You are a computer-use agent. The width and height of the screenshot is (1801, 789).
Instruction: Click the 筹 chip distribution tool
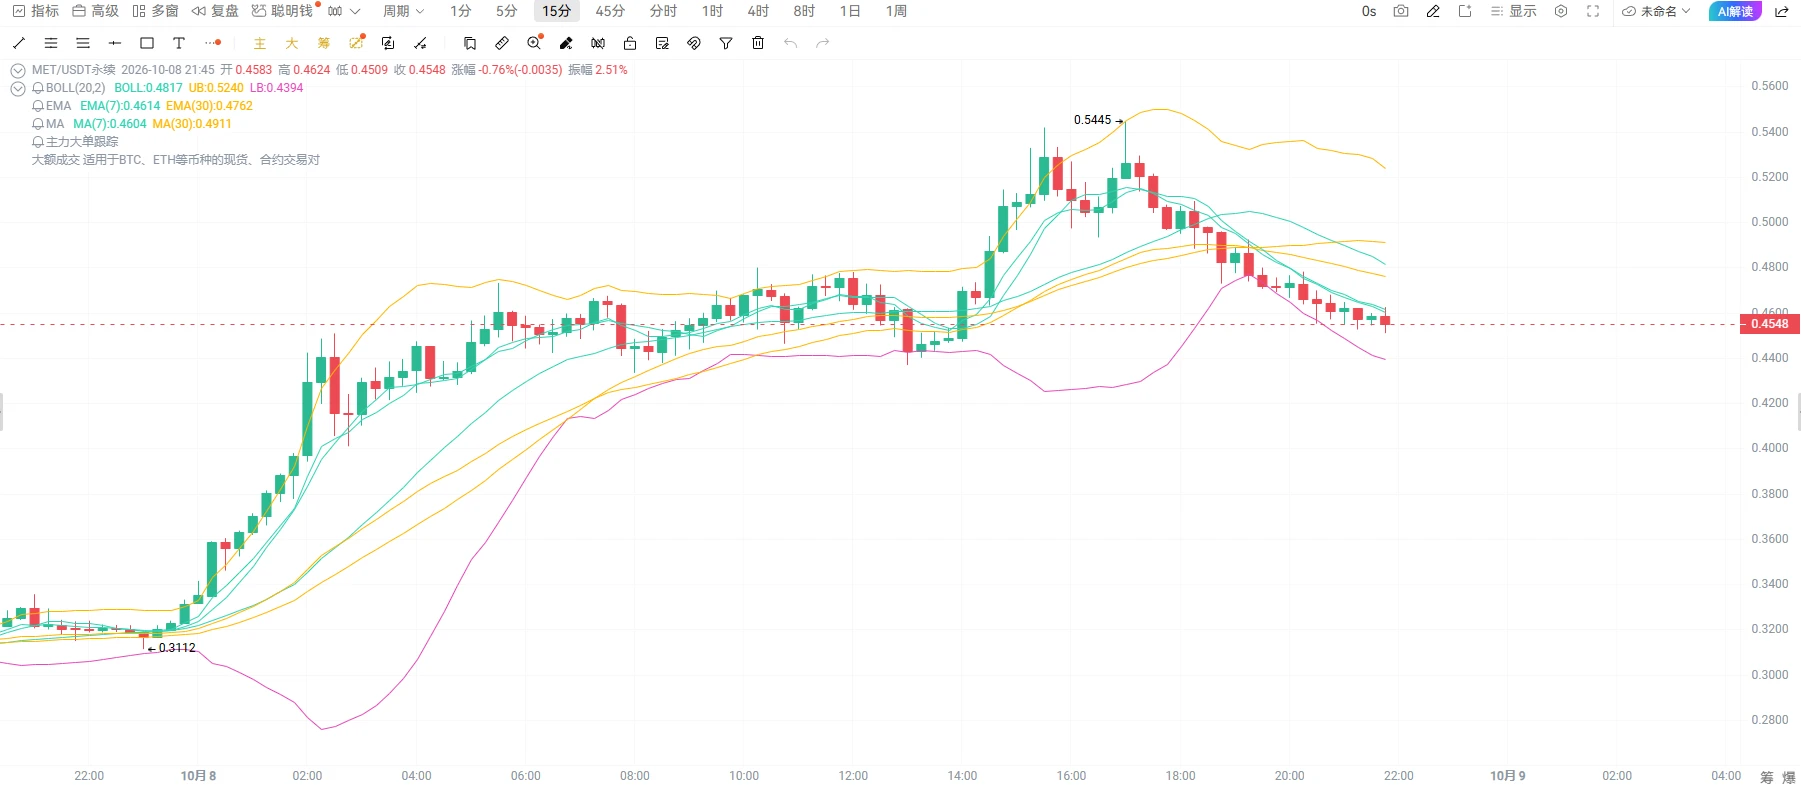click(x=324, y=43)
